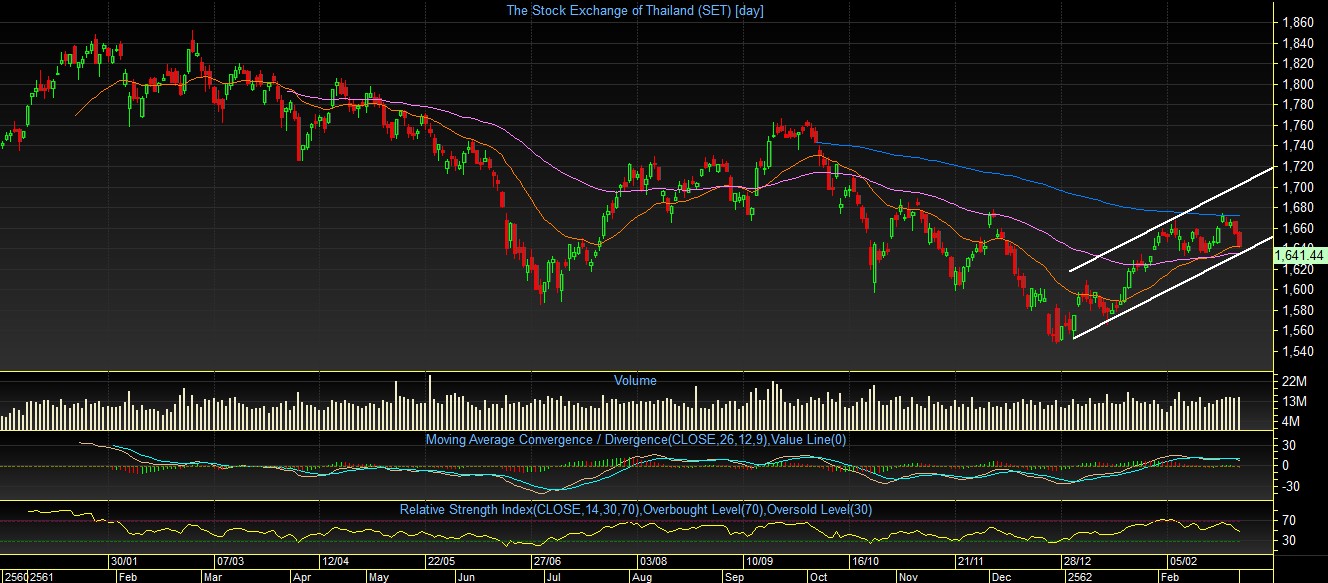
Task: Click the 1,580 price axis label
Action: tap(1297, 310)
